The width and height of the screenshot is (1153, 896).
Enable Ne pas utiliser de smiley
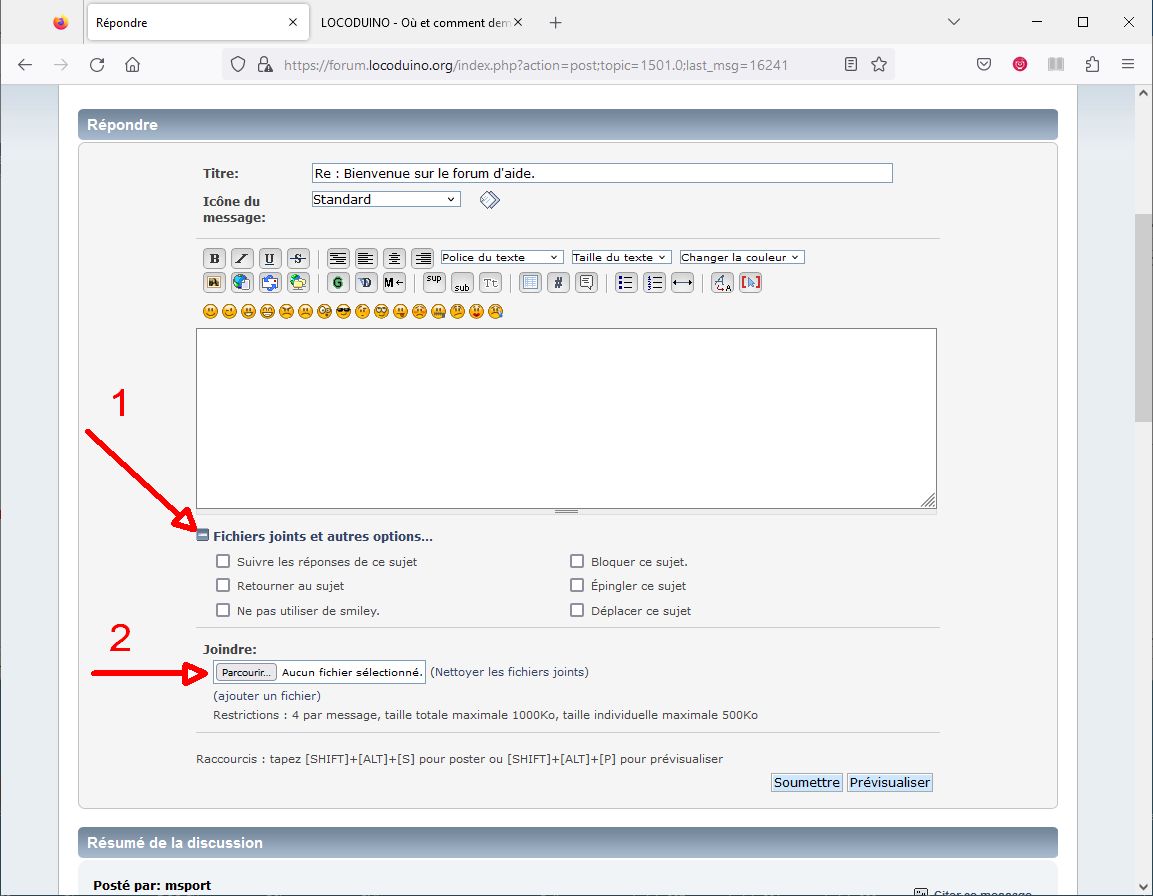(x=223, y=611)
